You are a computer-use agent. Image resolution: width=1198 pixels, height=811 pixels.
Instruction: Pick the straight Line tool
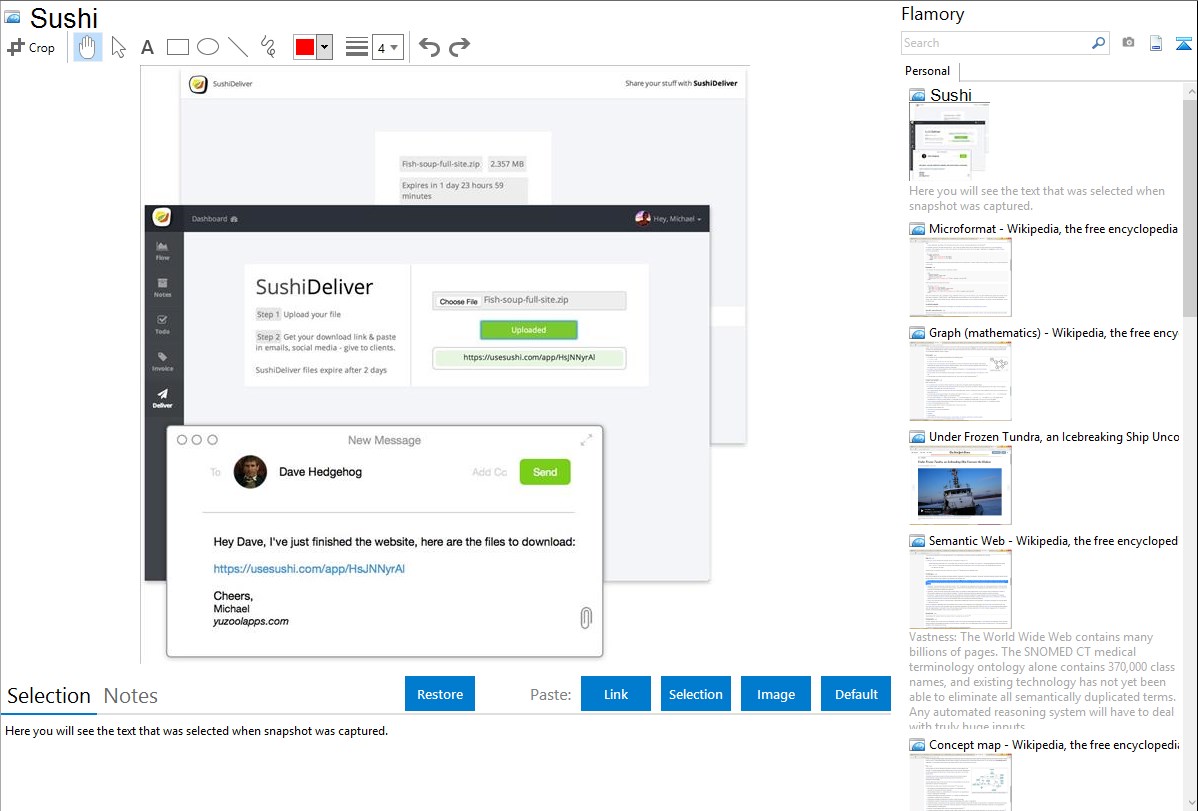click(x=238, y=47)
